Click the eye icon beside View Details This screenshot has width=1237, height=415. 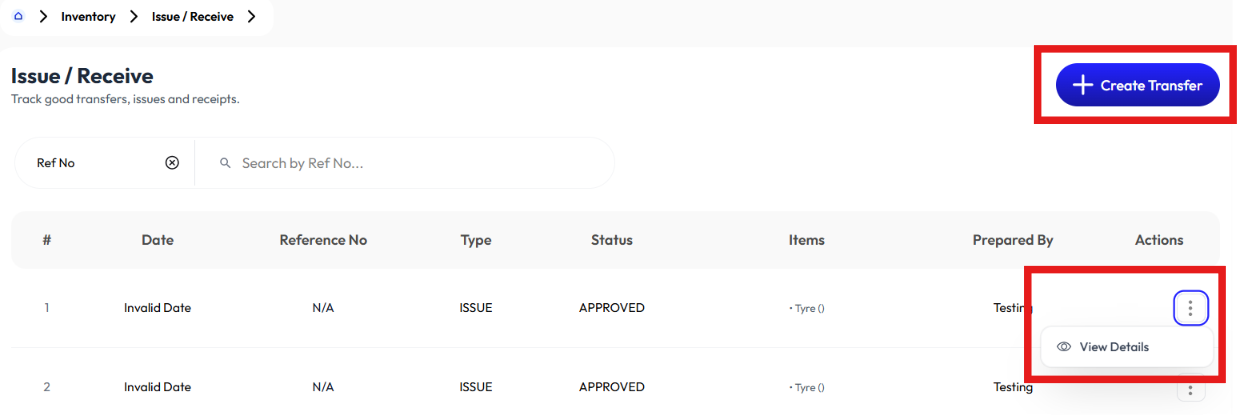1064,347
